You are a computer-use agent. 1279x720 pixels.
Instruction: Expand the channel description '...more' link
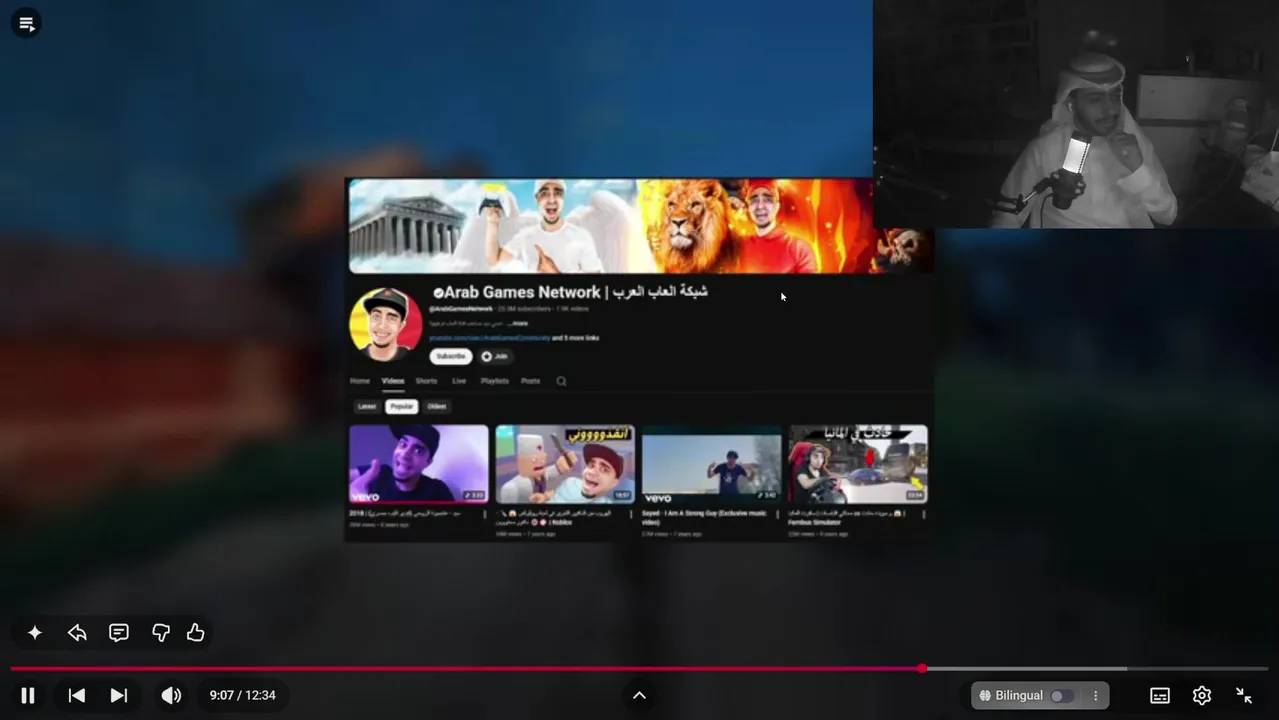[518, 324]
